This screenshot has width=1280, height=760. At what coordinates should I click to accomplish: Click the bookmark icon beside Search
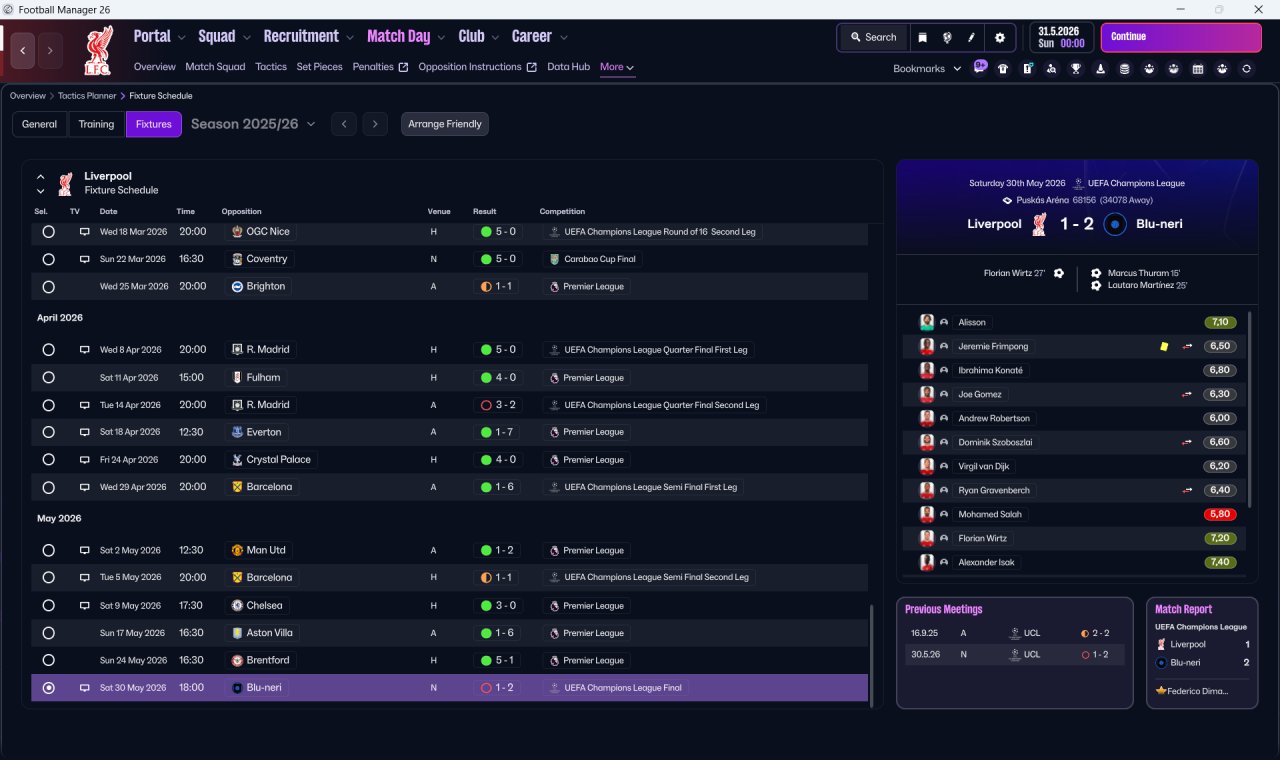click(923, 37)
